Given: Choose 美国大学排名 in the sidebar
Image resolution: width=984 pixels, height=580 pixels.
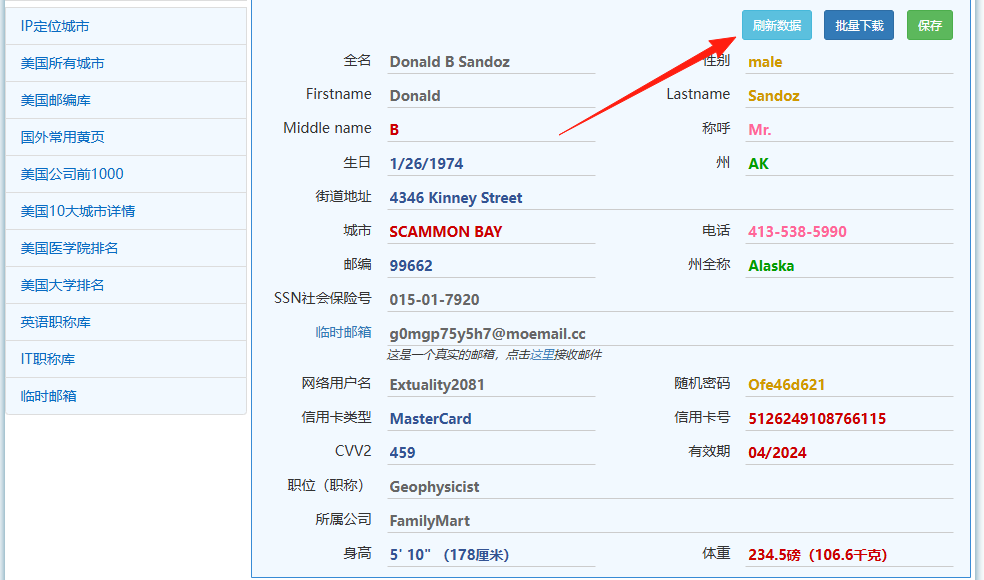Looking at the screenshot, I should 126,285.
